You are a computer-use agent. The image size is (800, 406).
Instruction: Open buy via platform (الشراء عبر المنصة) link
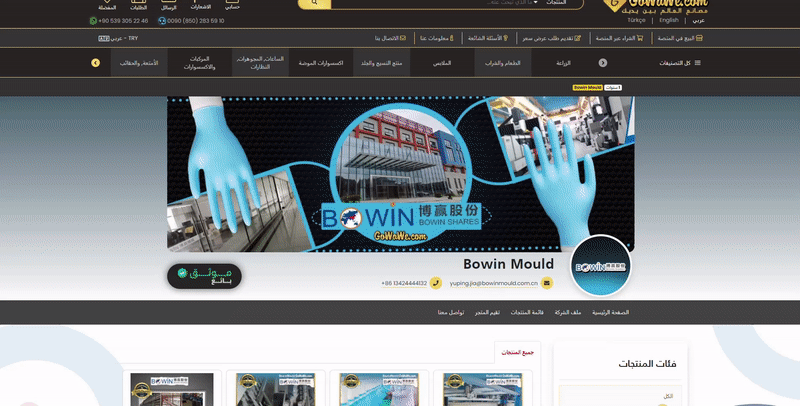point(619,38)
